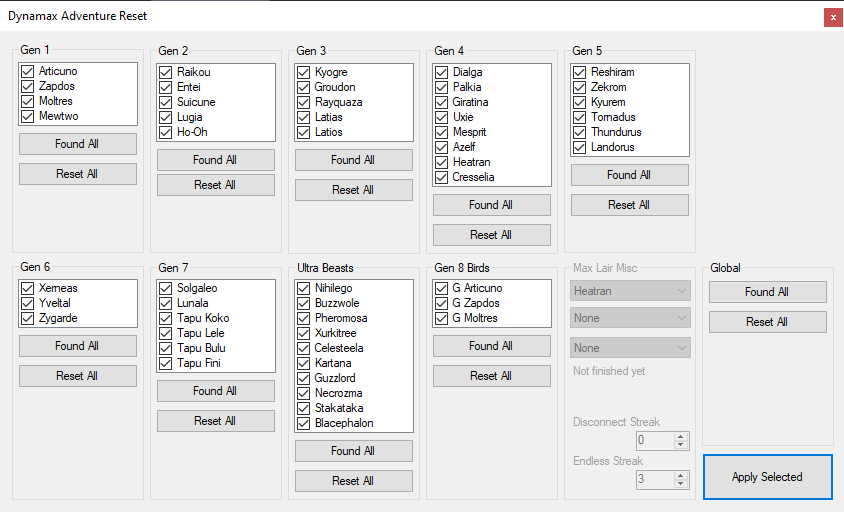844x512 pixels.
Task: Close the Dynamax Adventure Reset window
Action: pos(833,17)
